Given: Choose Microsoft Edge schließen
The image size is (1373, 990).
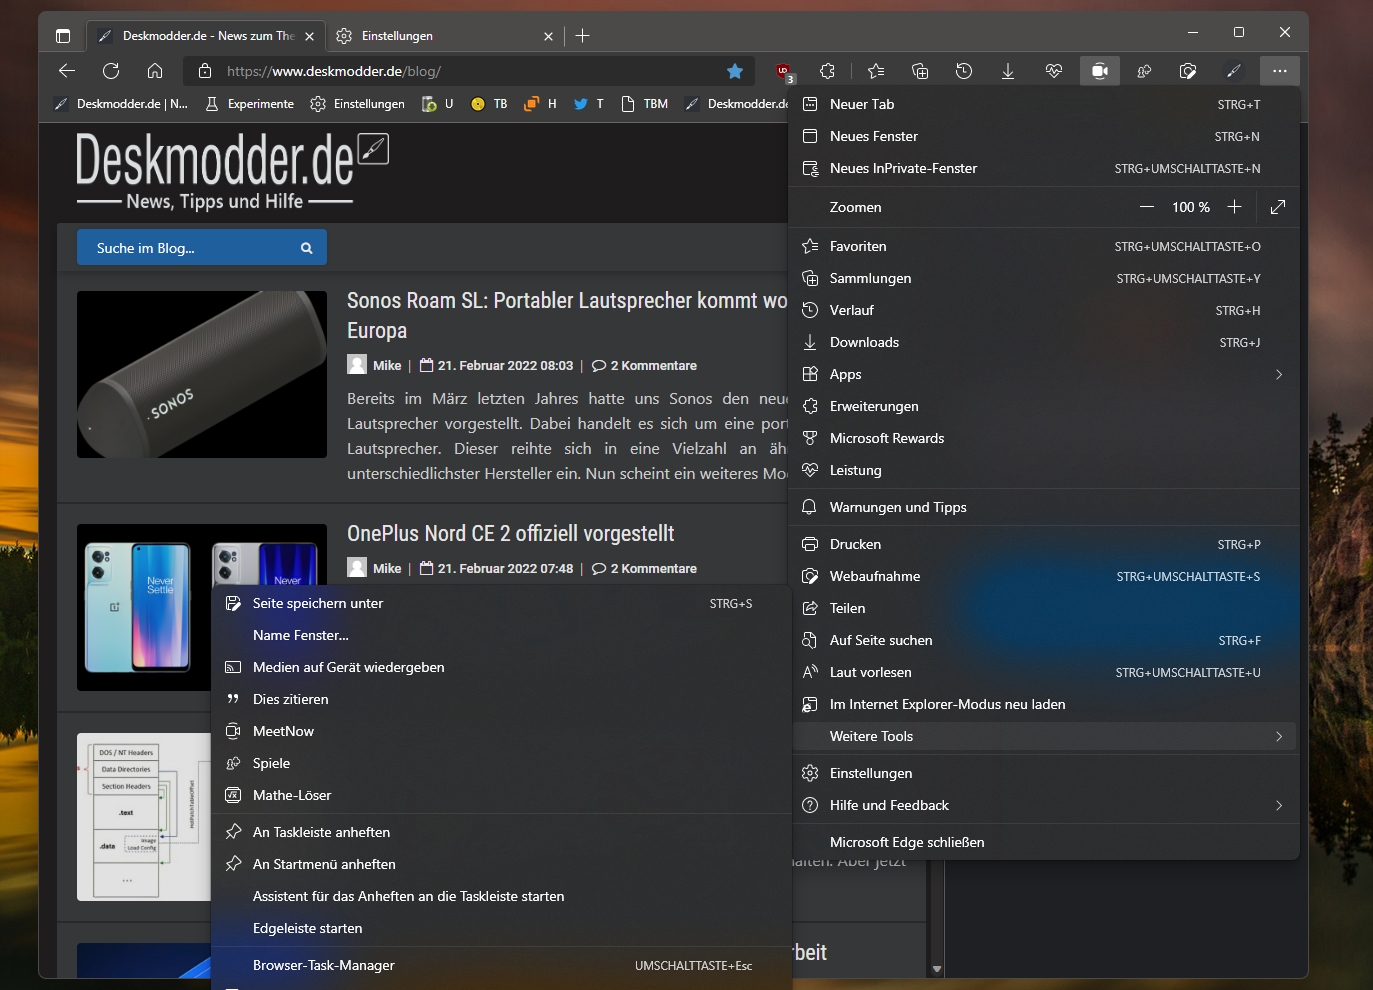Looking at the screenshot, I should pyautogui.click(x=1044, y=842).
